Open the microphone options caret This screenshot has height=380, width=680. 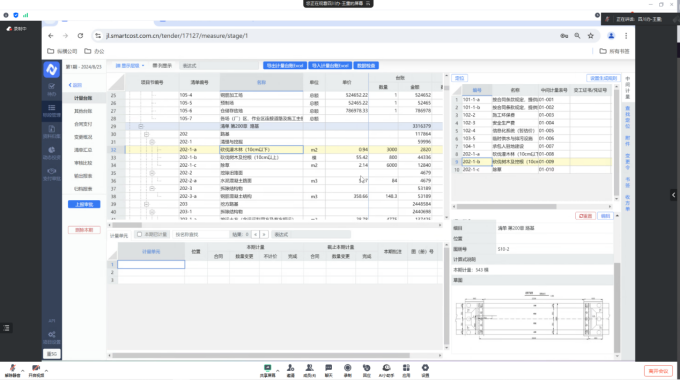[23, 370]
